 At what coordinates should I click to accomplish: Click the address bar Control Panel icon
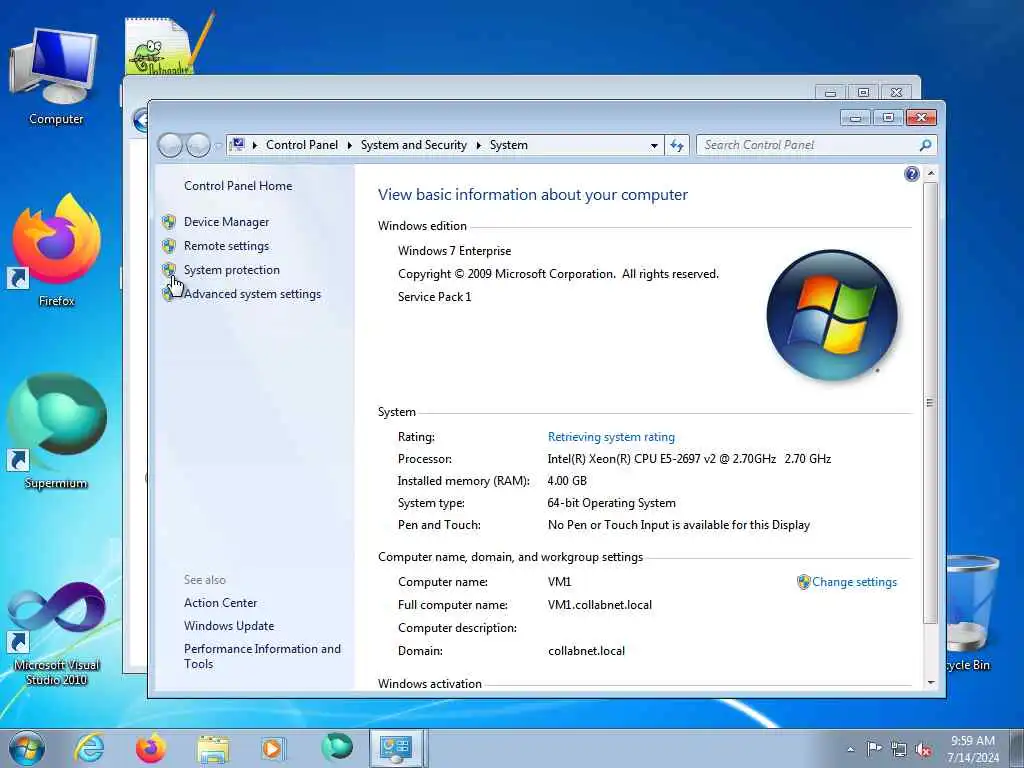(x=238, y=145)
